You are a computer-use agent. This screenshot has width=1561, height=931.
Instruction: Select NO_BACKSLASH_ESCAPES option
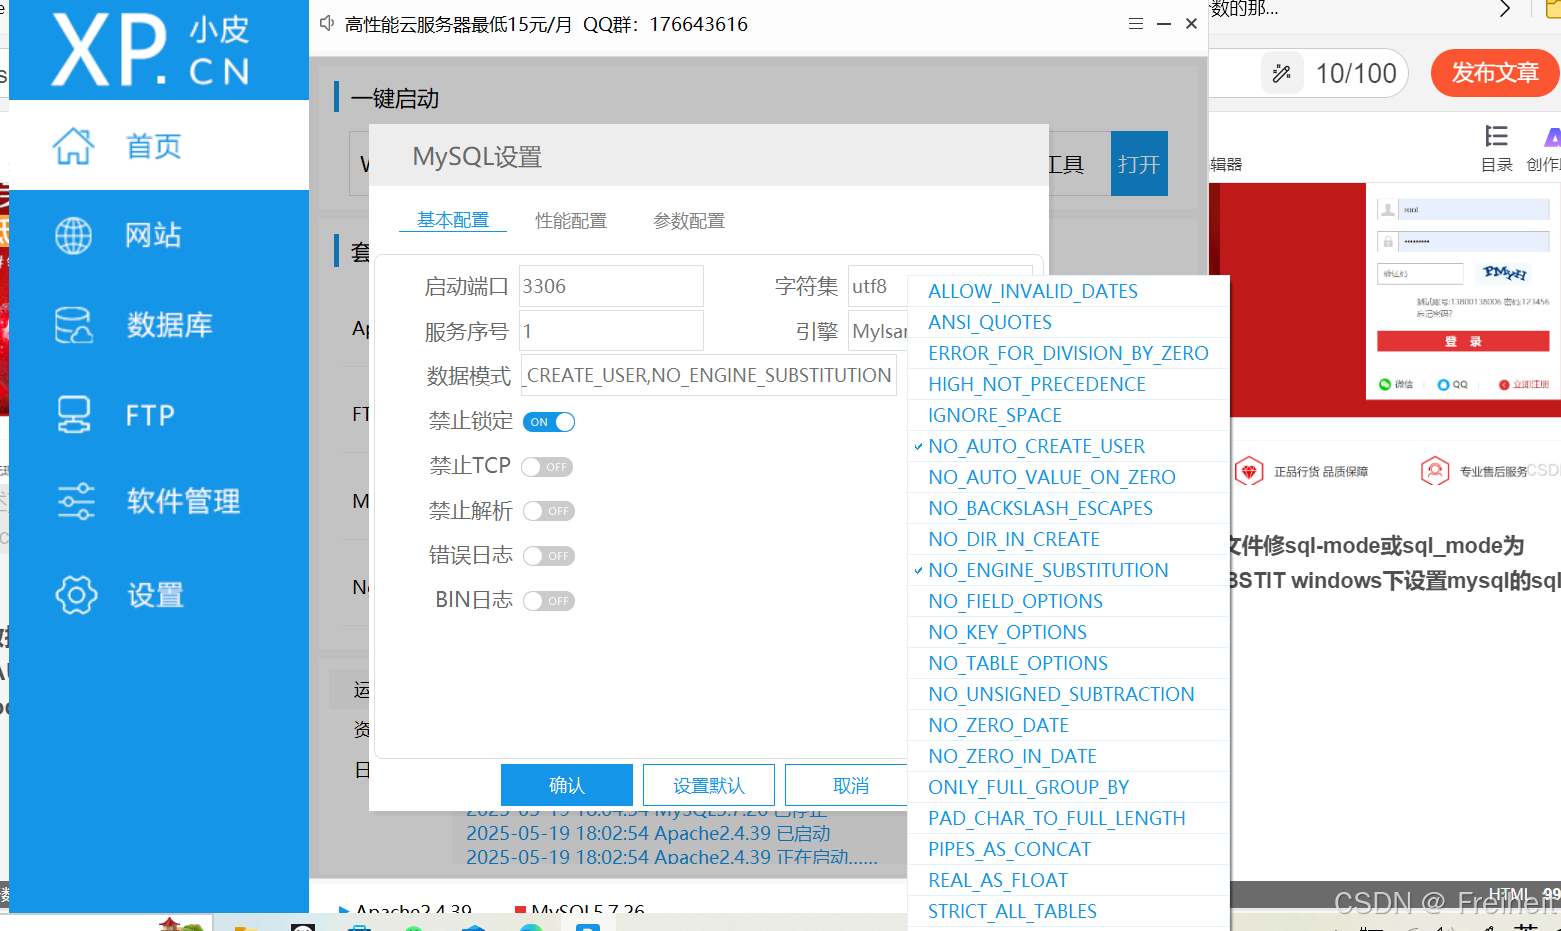[x=1068, y=508]
